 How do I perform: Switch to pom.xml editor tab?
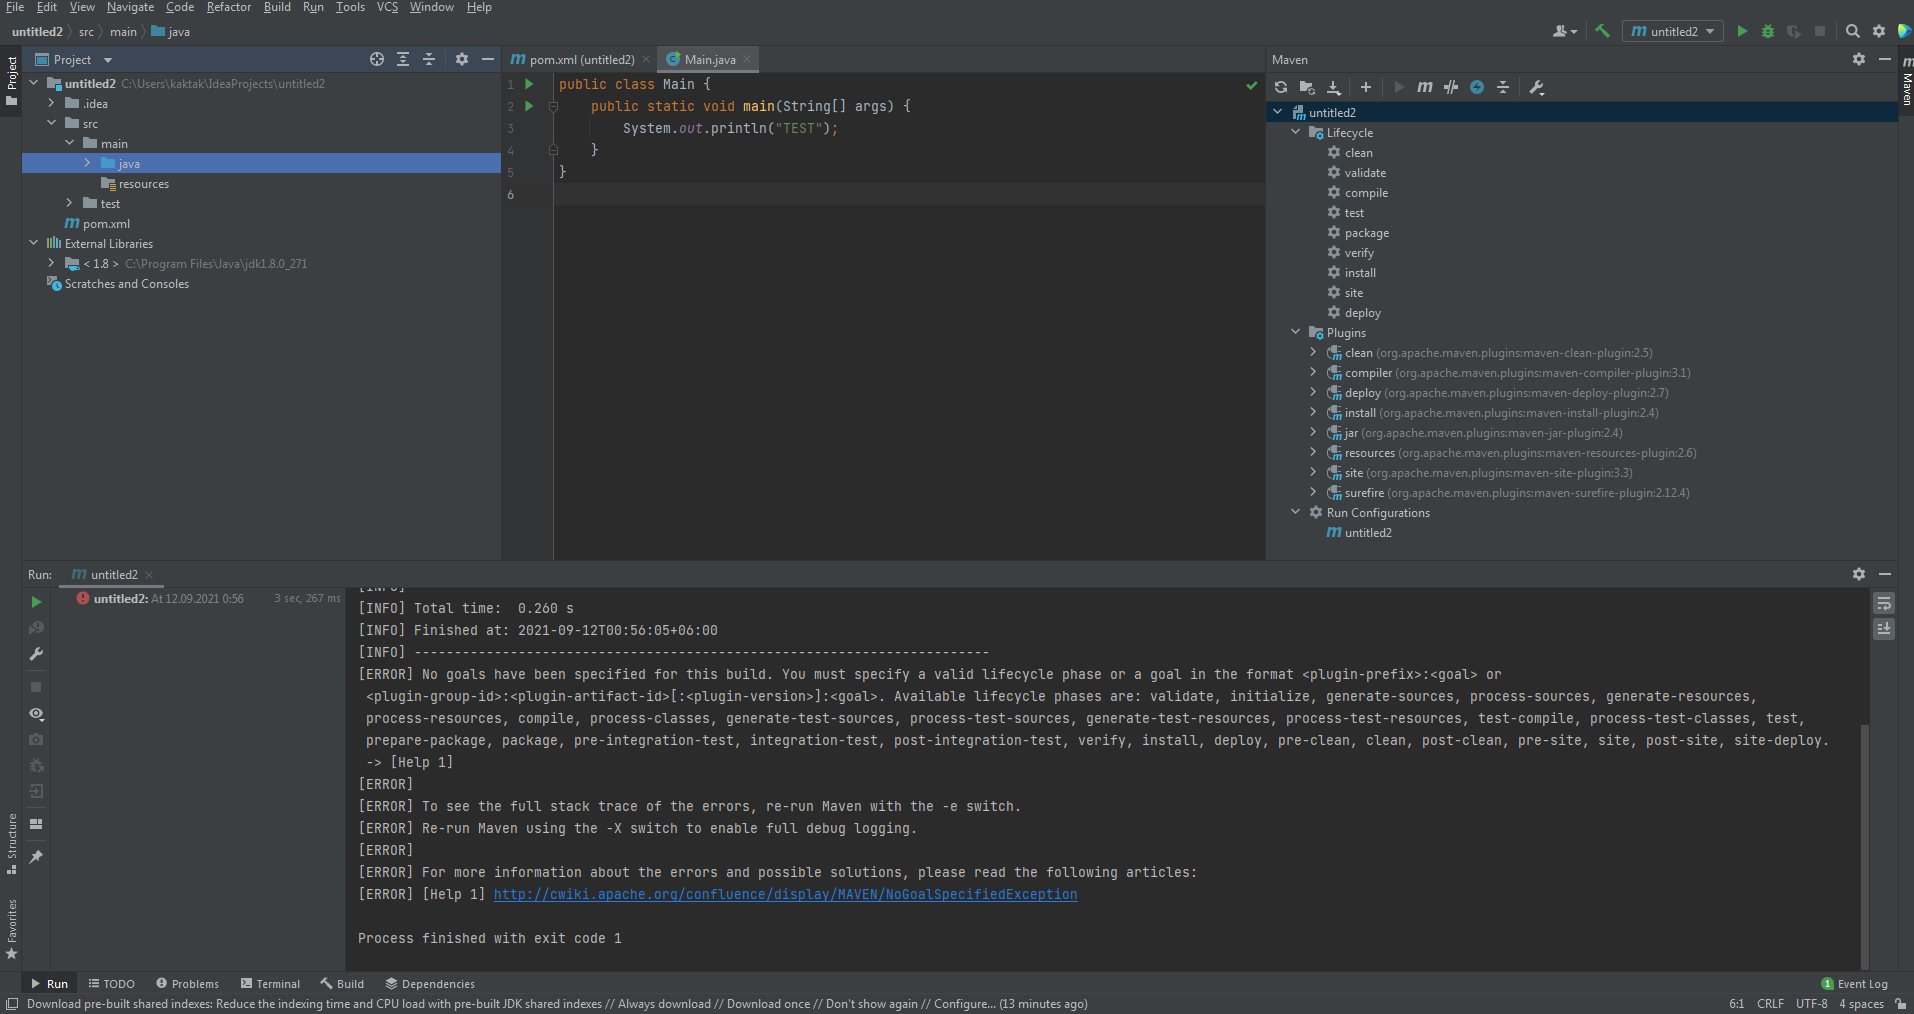pos(580,59)
